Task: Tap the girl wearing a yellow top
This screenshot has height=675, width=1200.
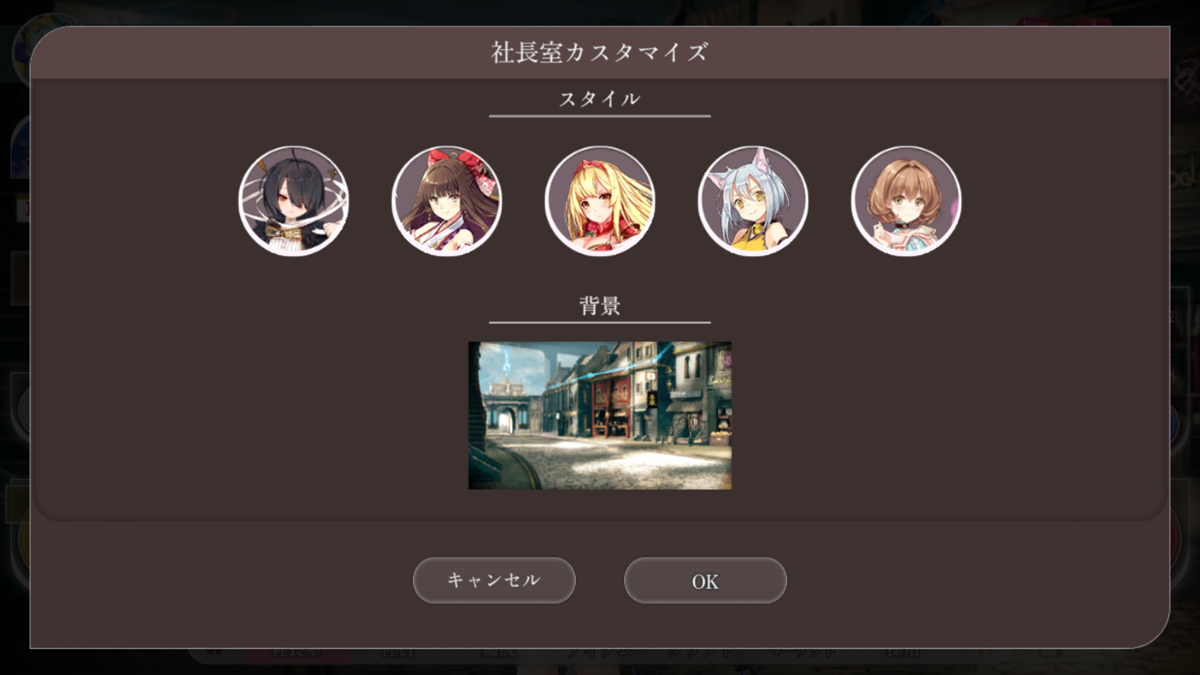Action: point(753,201)
